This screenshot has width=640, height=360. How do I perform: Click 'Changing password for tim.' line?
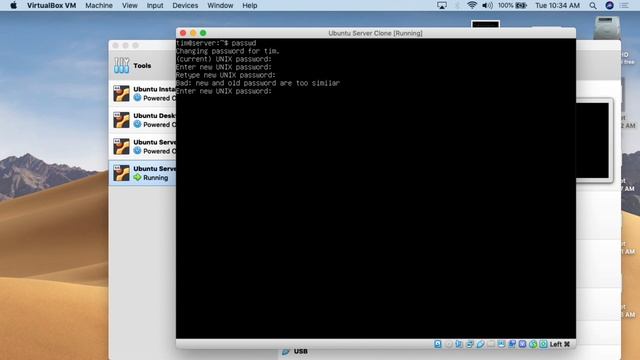[228, 51]
